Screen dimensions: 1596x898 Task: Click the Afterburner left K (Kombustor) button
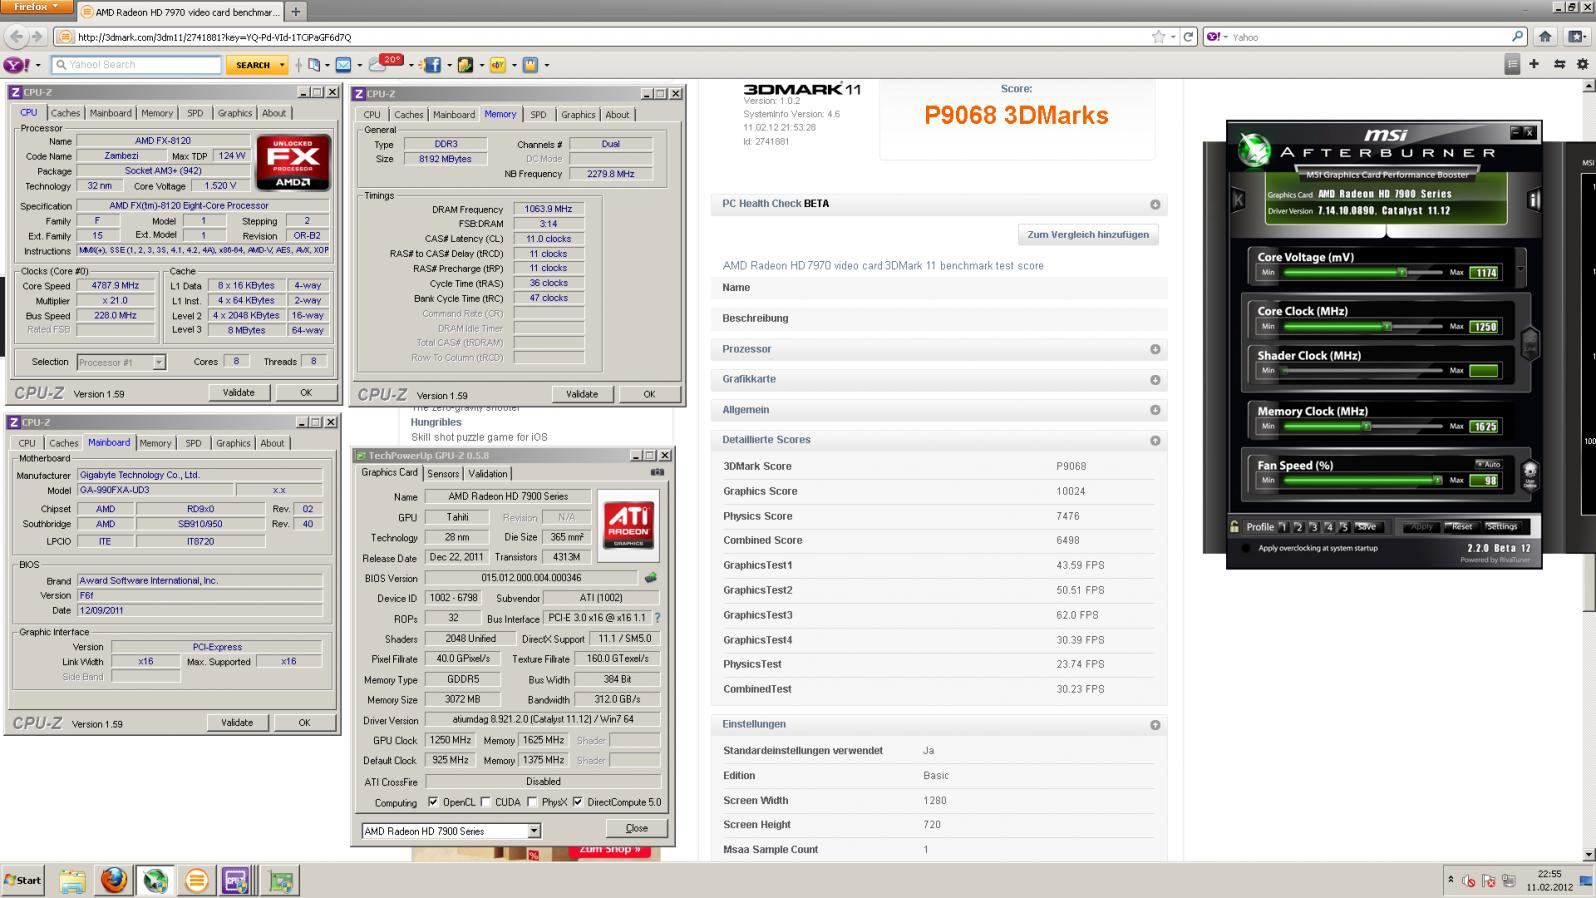pos(1239,199)
